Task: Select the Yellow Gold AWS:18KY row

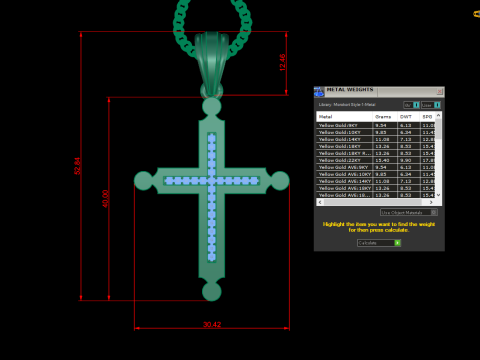Action: (376, 188)
